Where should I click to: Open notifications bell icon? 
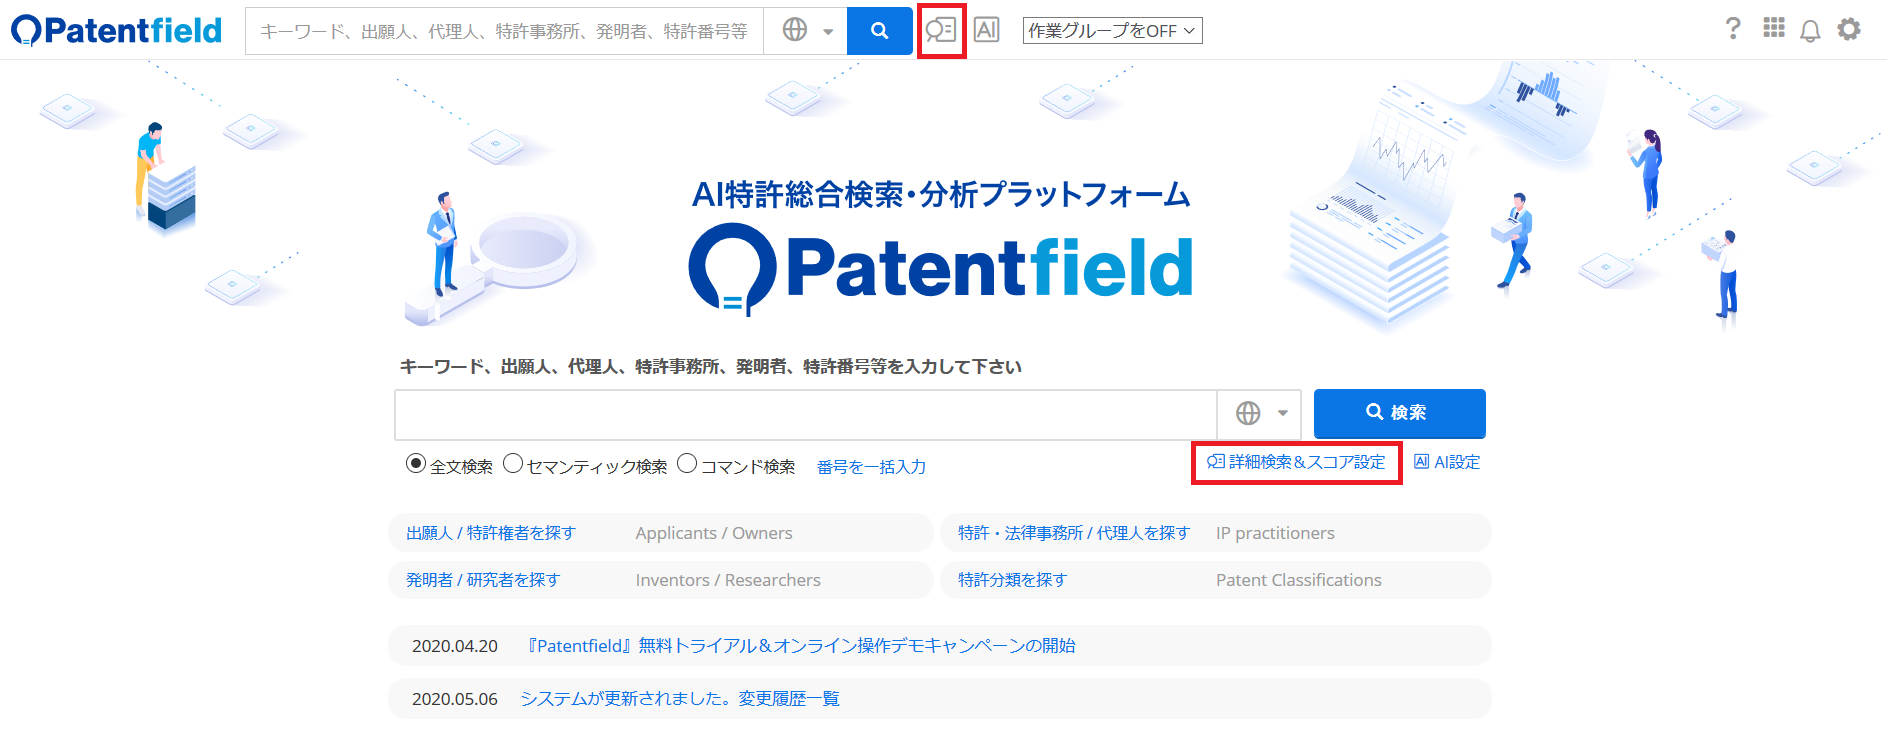(x=1810, y=31)
